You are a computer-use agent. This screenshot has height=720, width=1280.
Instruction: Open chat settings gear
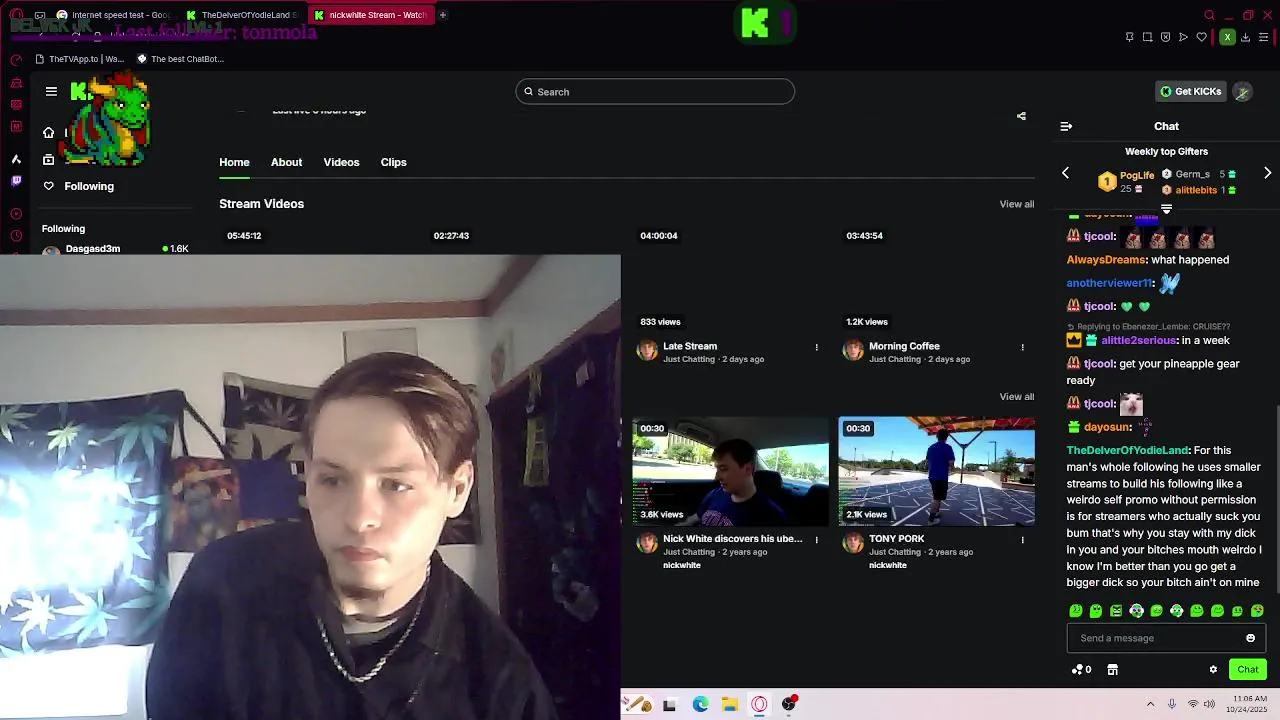point(1213,670)
